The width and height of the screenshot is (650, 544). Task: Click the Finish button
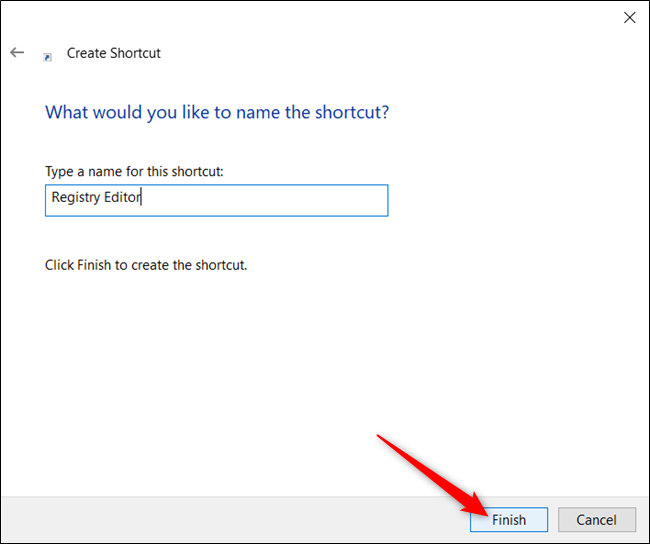pyautogui.click(x=509, y=520)
